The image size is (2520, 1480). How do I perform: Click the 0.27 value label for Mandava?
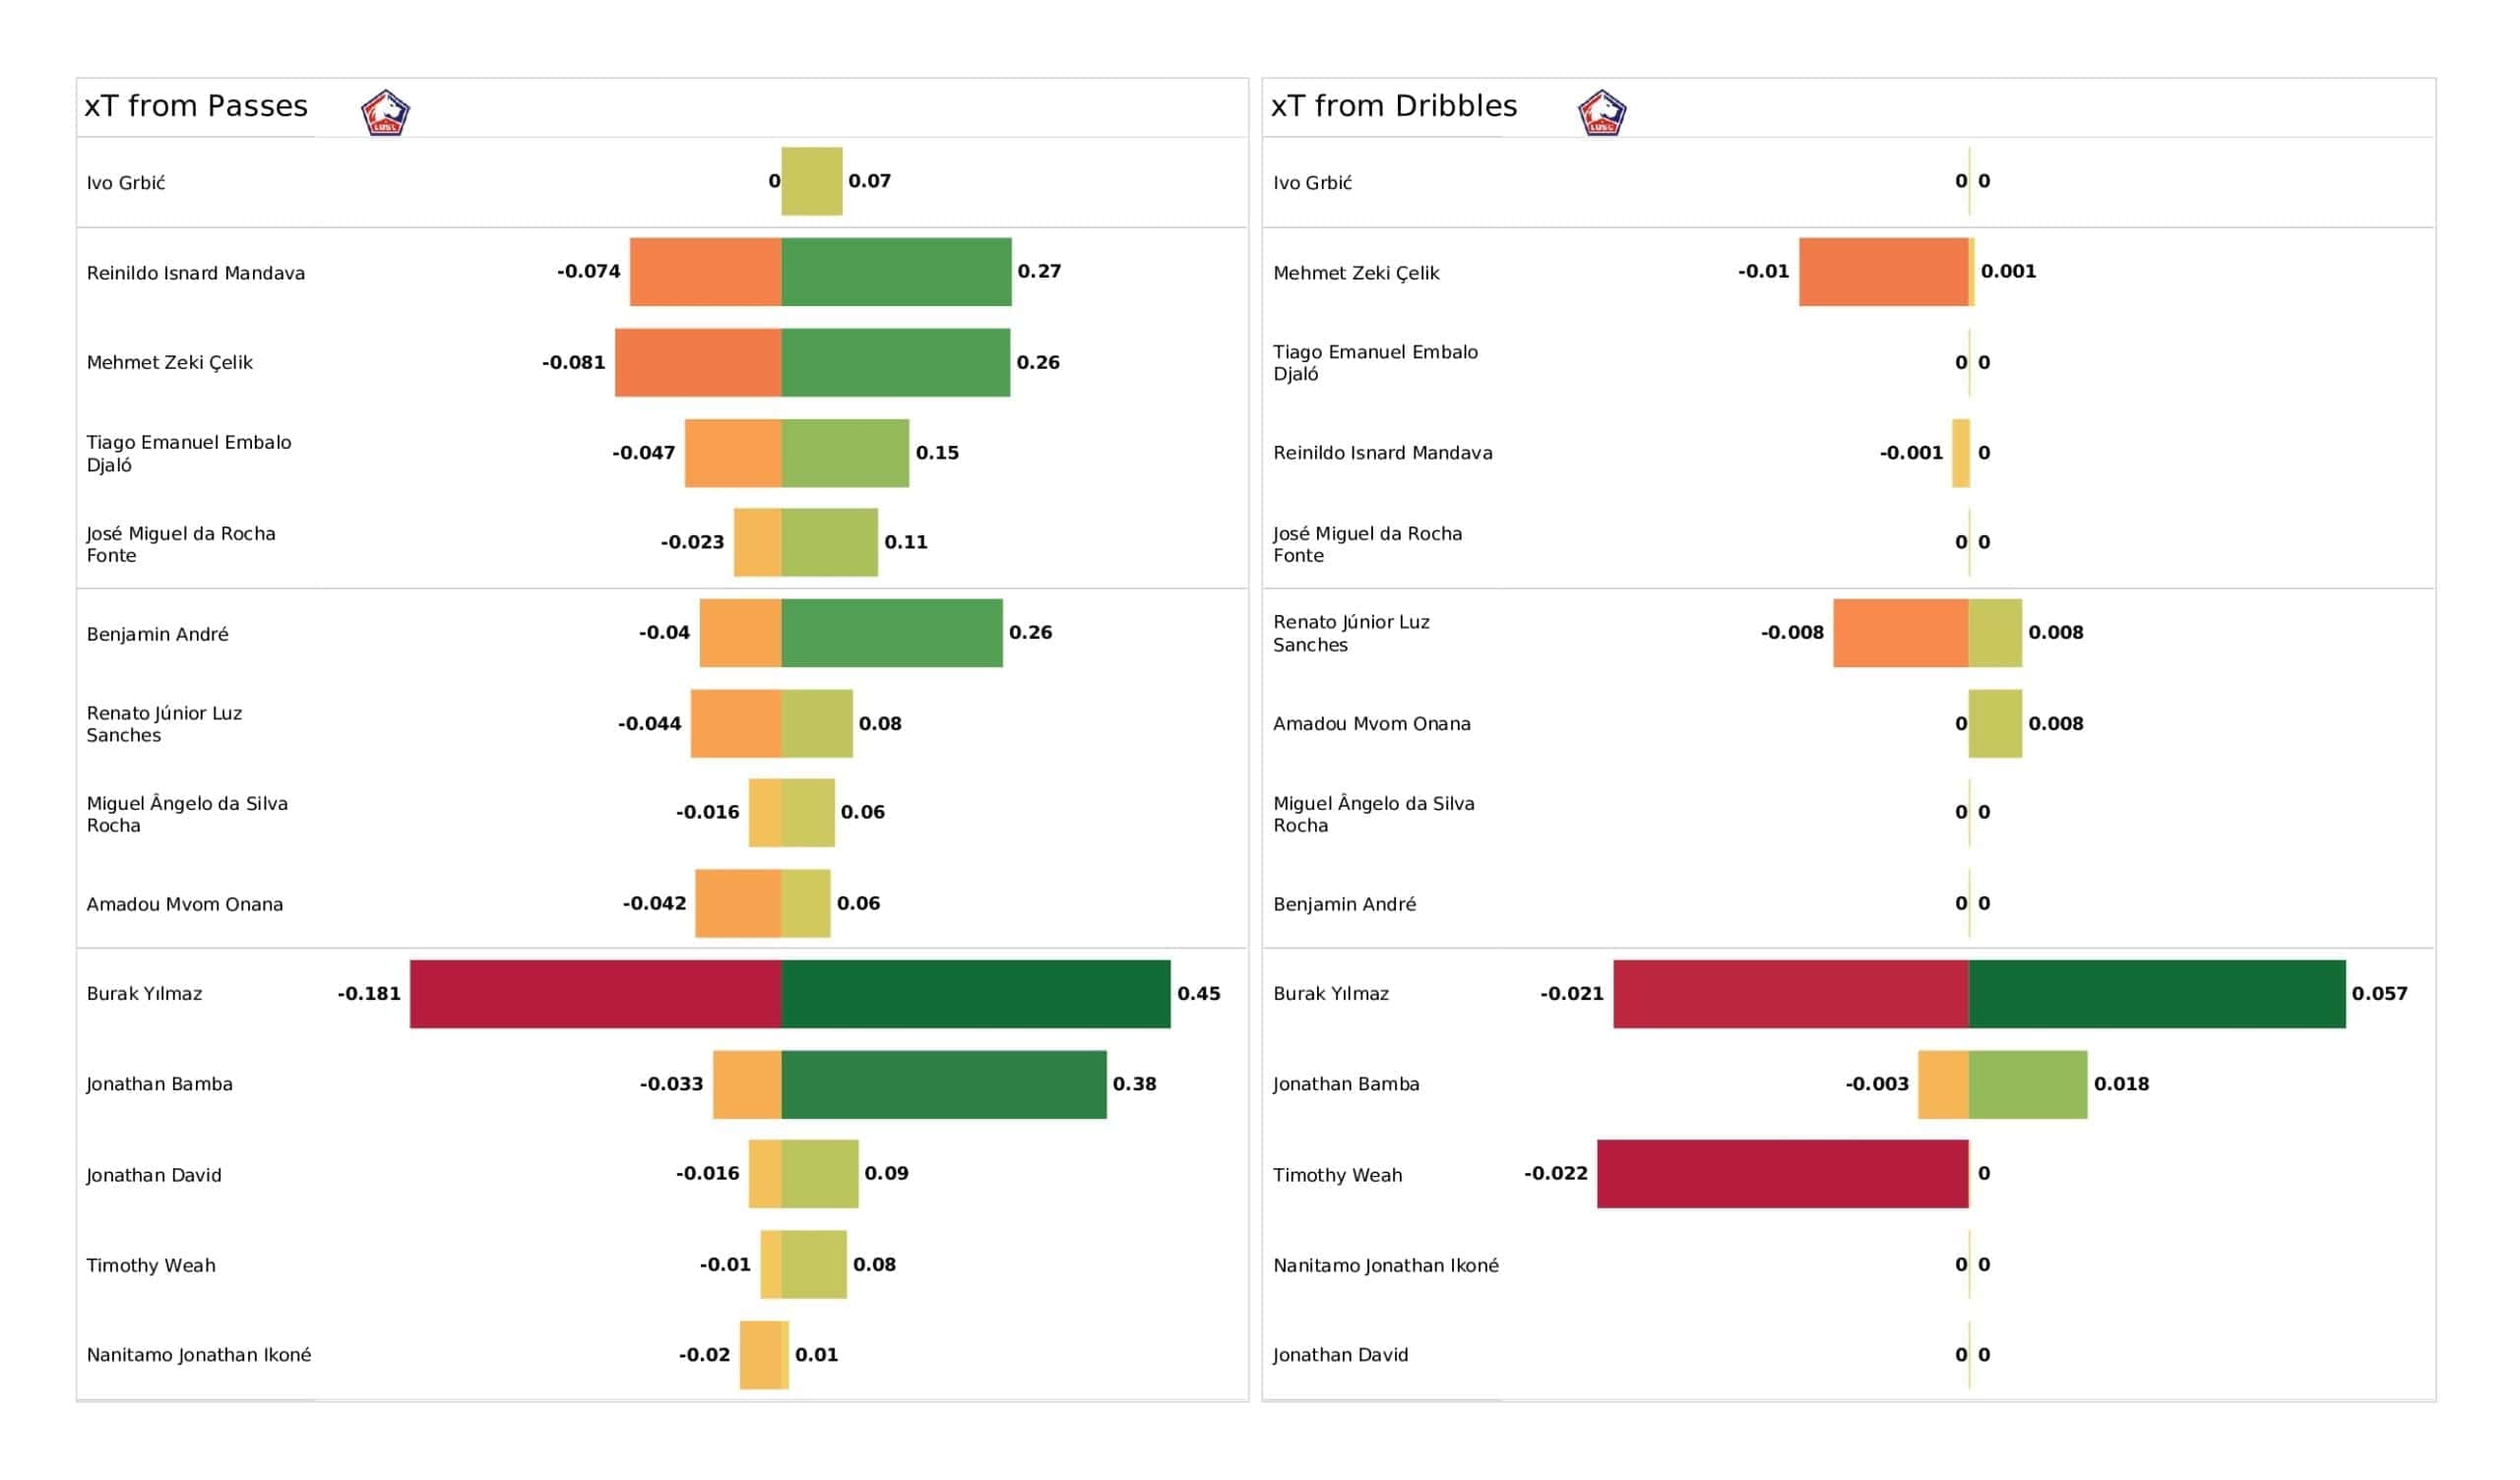tap(1039, 271)
